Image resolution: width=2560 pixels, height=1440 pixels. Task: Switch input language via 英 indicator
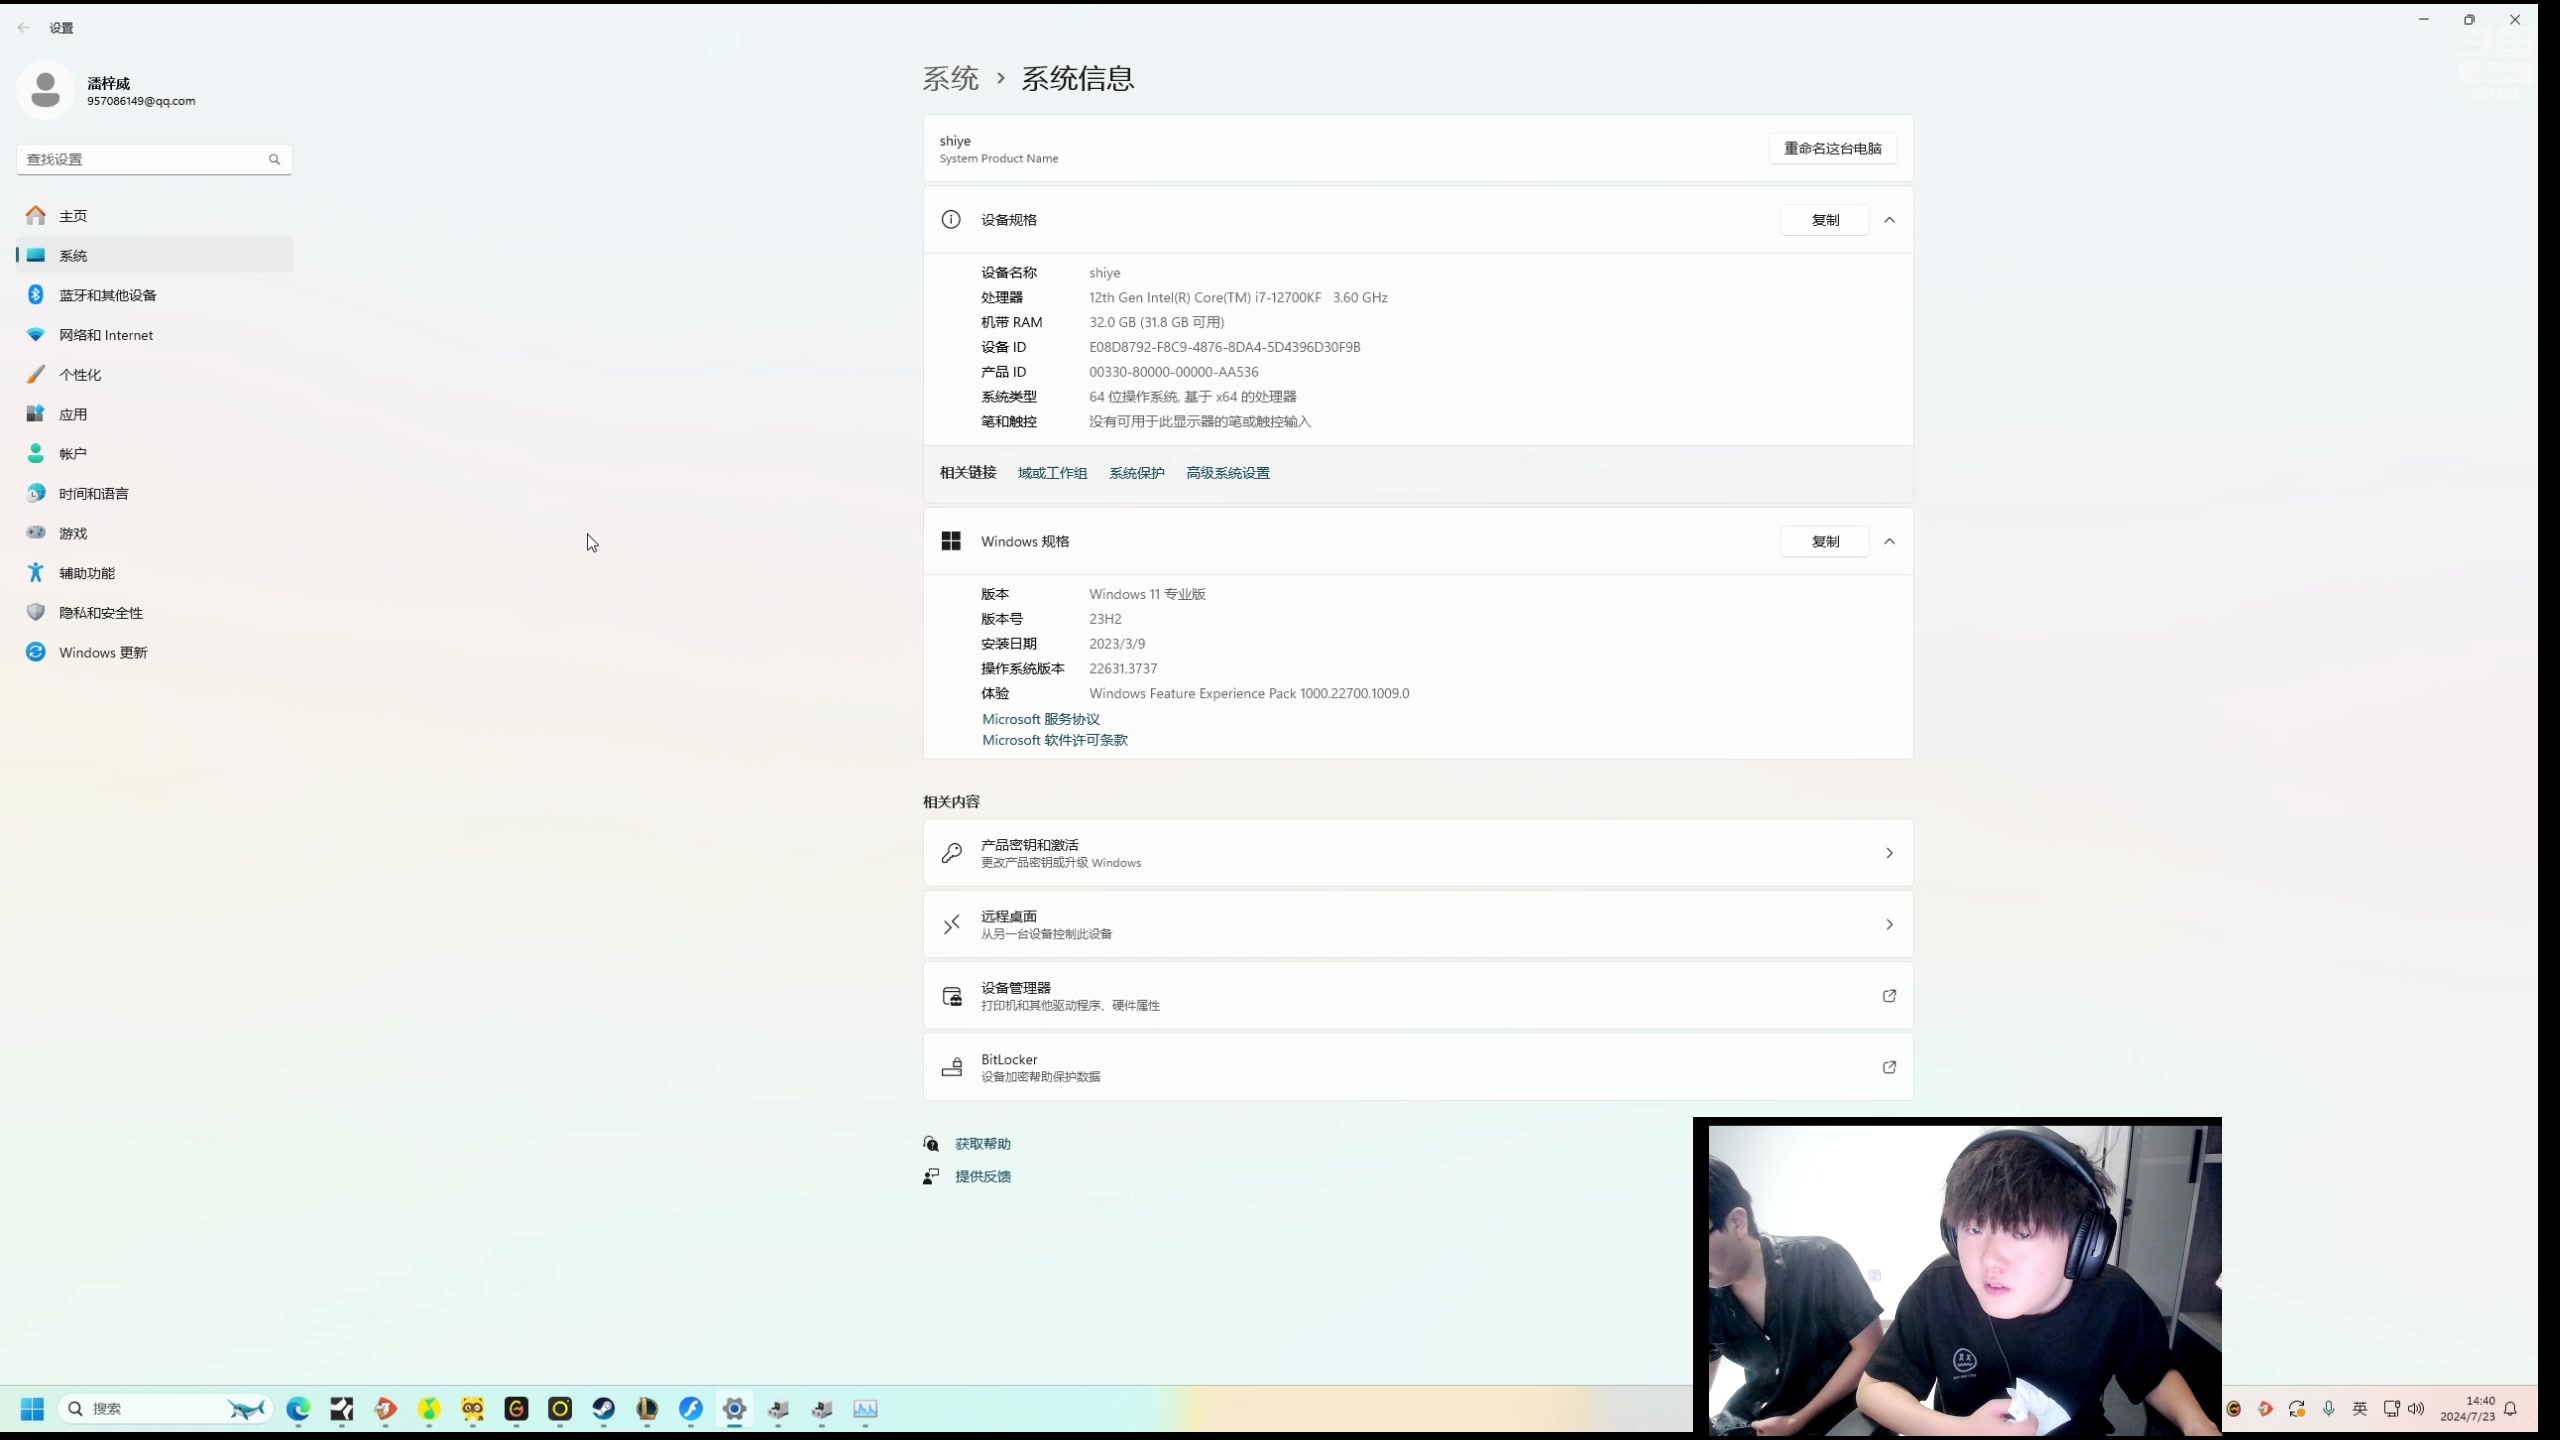click(2360, 1408)
